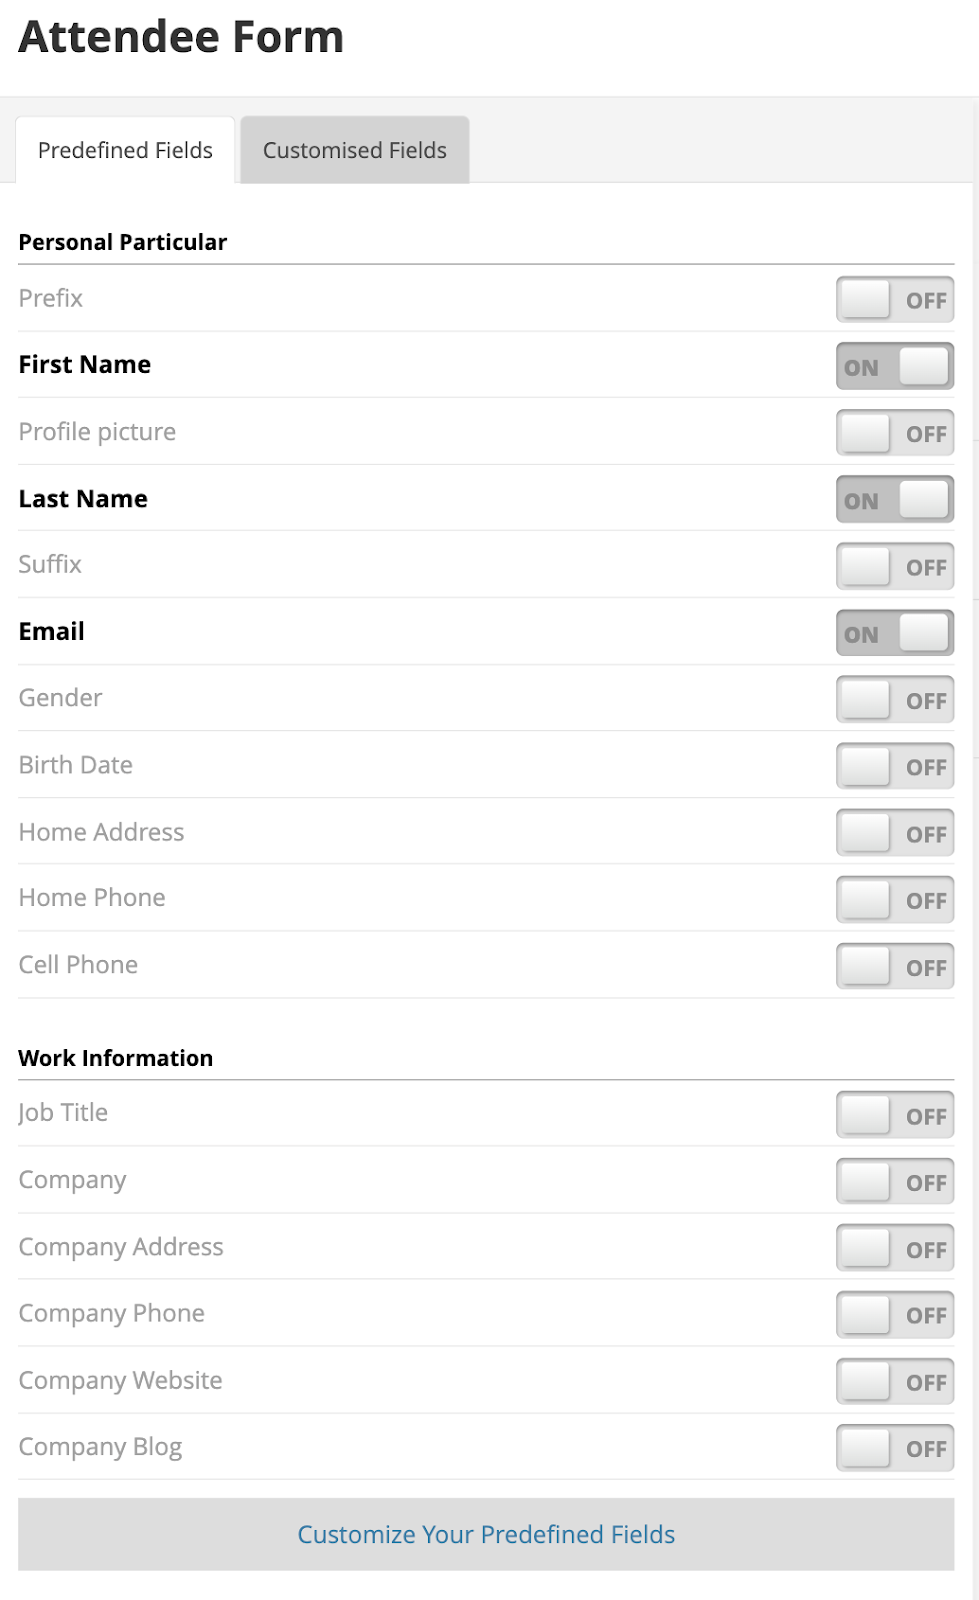The image size is (979, 1600).
Task: Enable the Cell Phone field
Action: 894,967
